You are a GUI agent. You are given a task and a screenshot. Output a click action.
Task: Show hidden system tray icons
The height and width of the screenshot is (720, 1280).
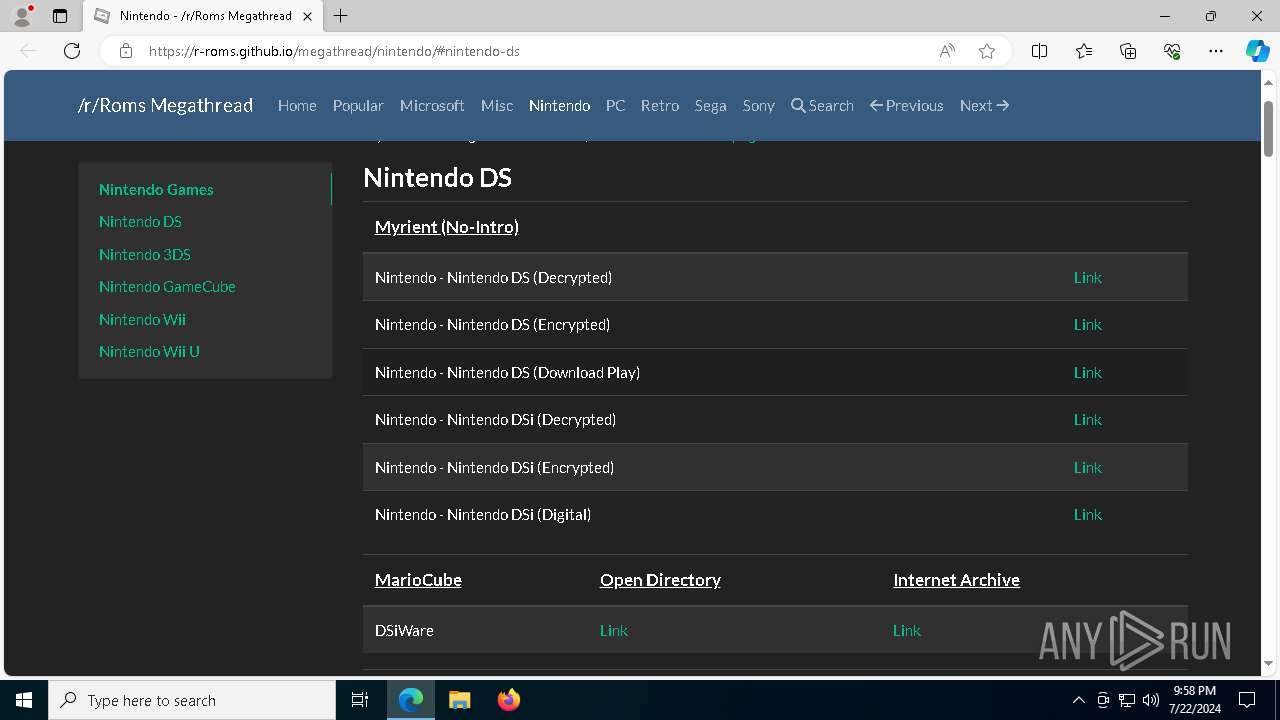[x=1078, y=700]
